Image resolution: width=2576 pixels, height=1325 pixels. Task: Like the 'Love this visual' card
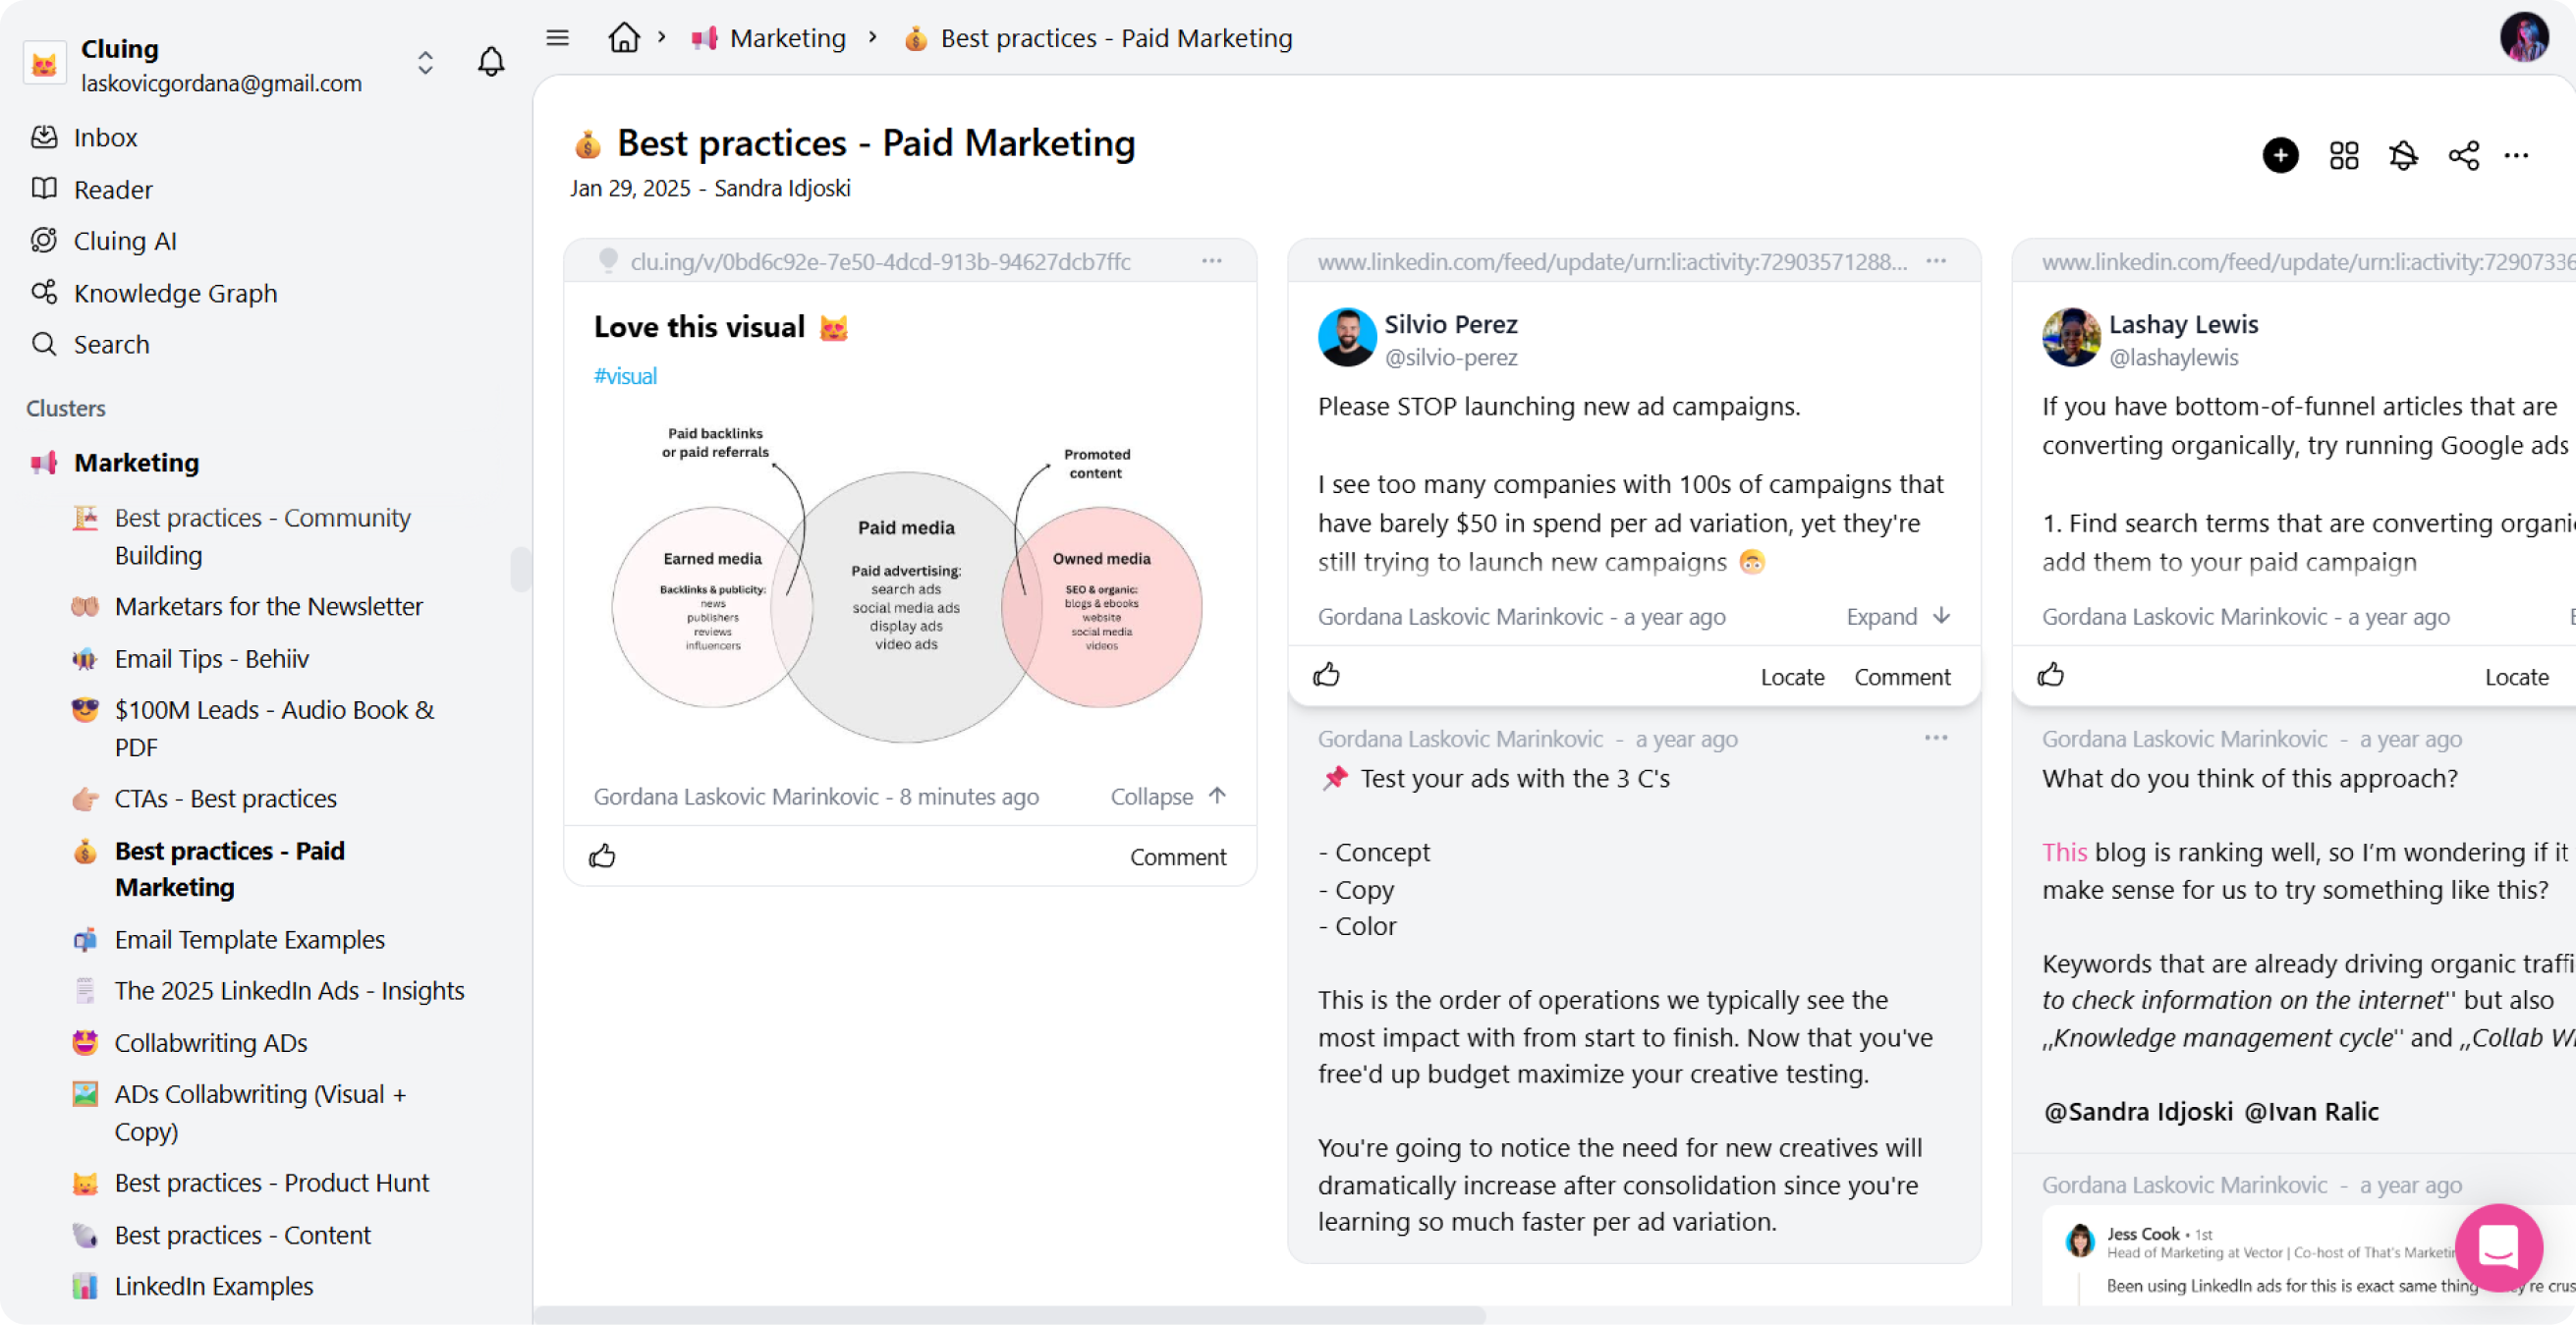click(602, 856)
